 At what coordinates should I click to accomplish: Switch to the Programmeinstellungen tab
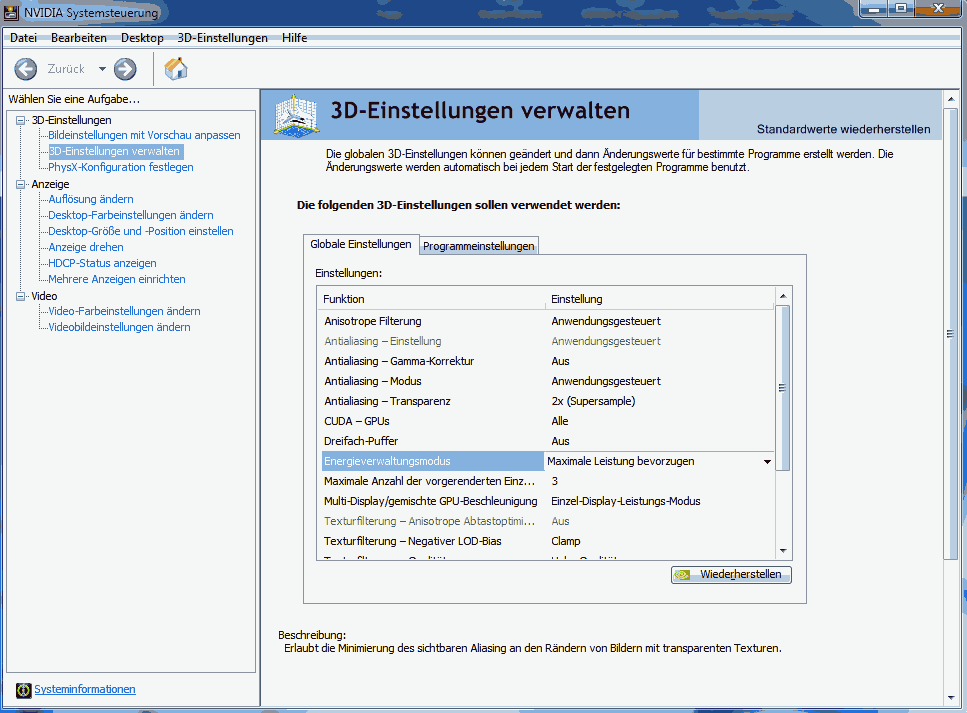[x=479, y=246]
